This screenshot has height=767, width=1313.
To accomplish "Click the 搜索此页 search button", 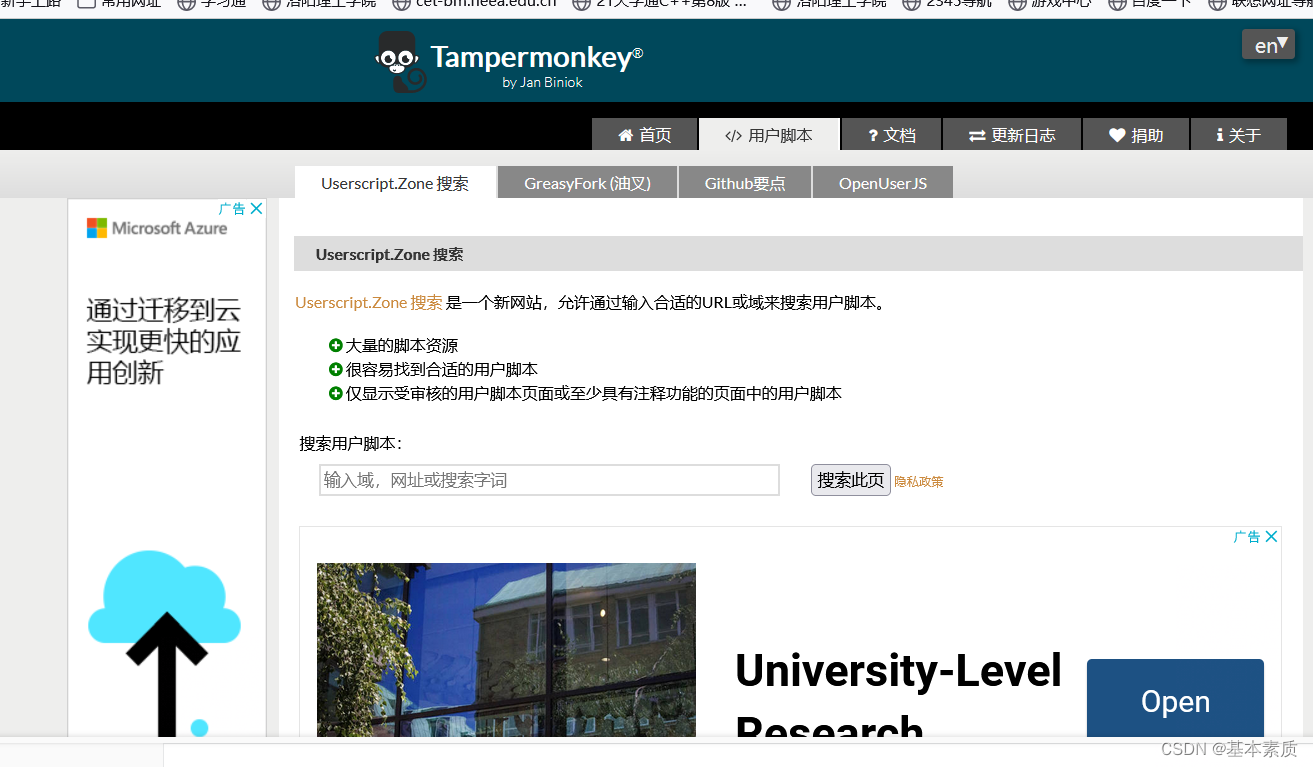I will (x=850, y=480).
